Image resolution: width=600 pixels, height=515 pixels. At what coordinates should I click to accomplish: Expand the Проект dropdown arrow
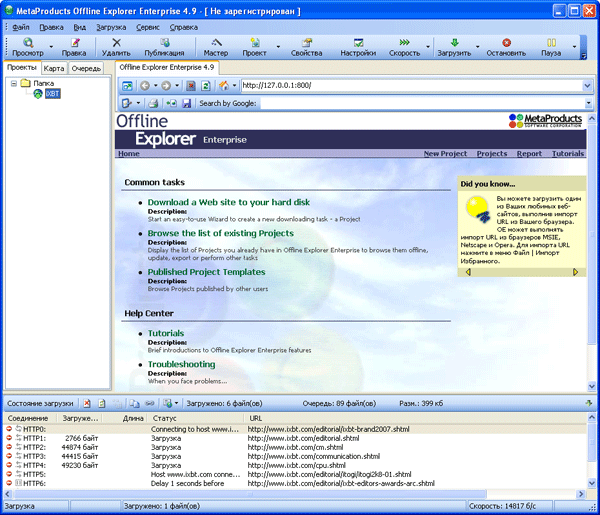[278, 47]
